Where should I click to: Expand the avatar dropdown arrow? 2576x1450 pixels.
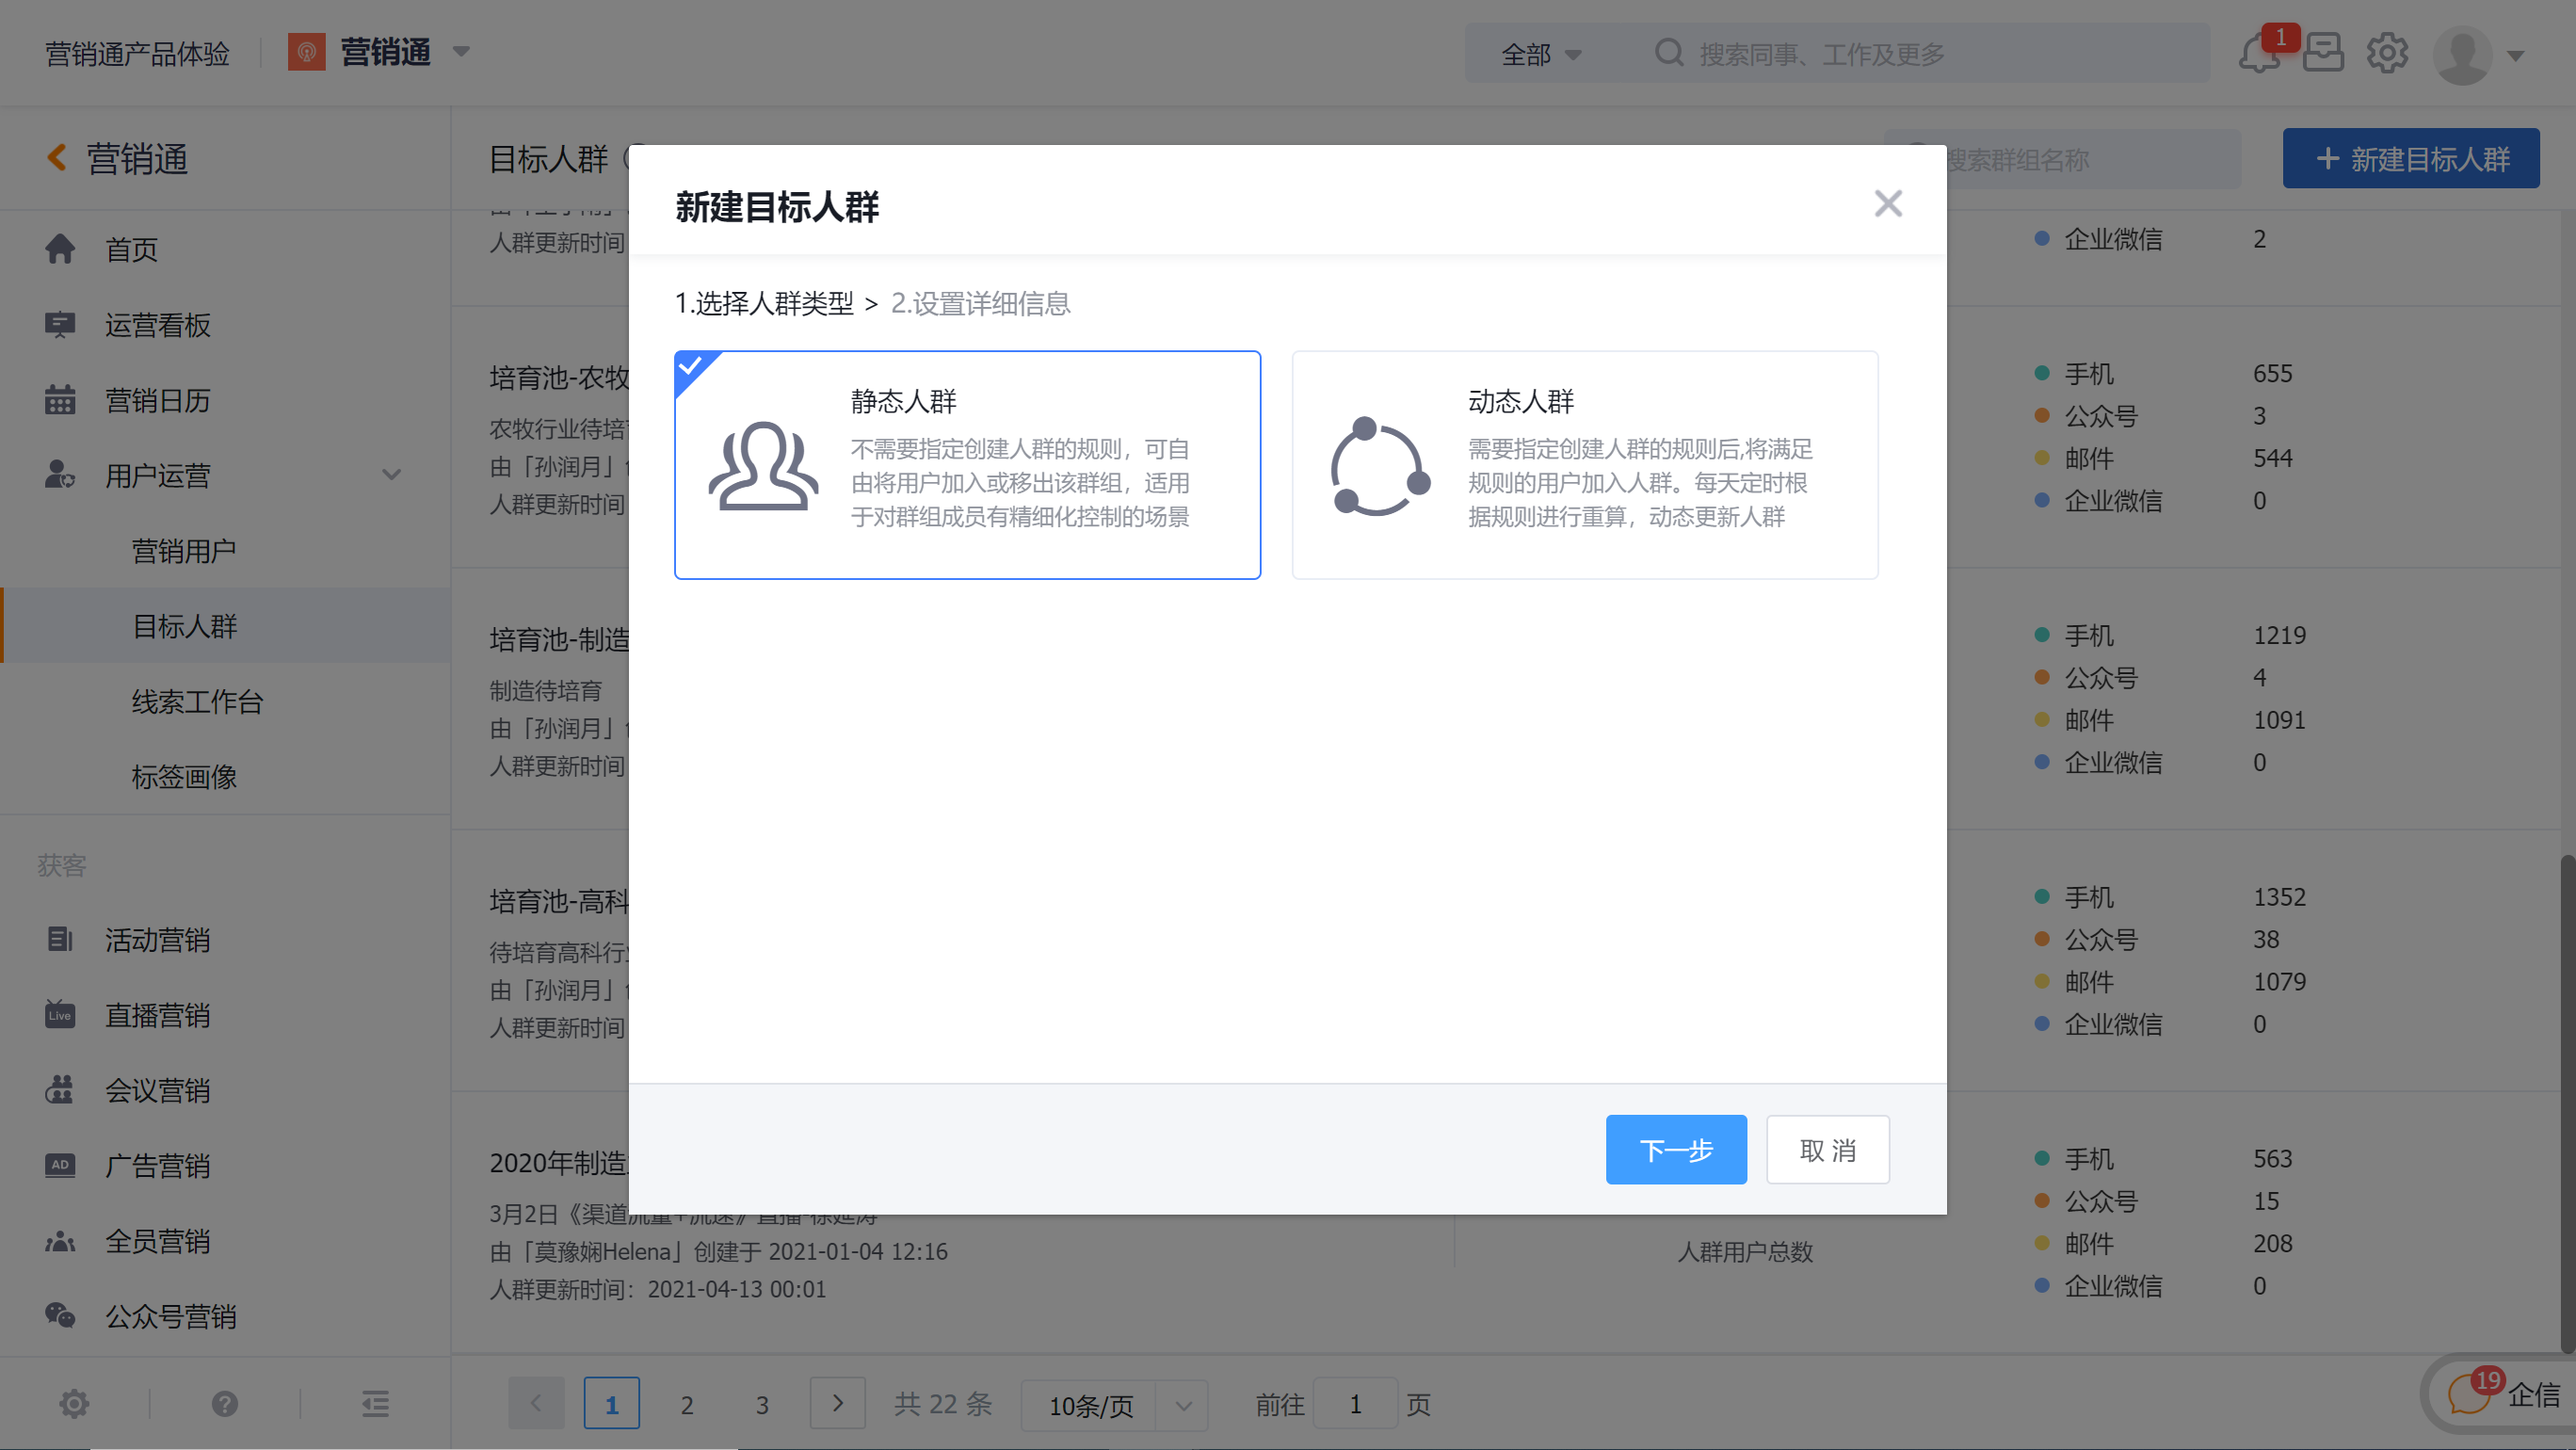[x=2516, y=56]
